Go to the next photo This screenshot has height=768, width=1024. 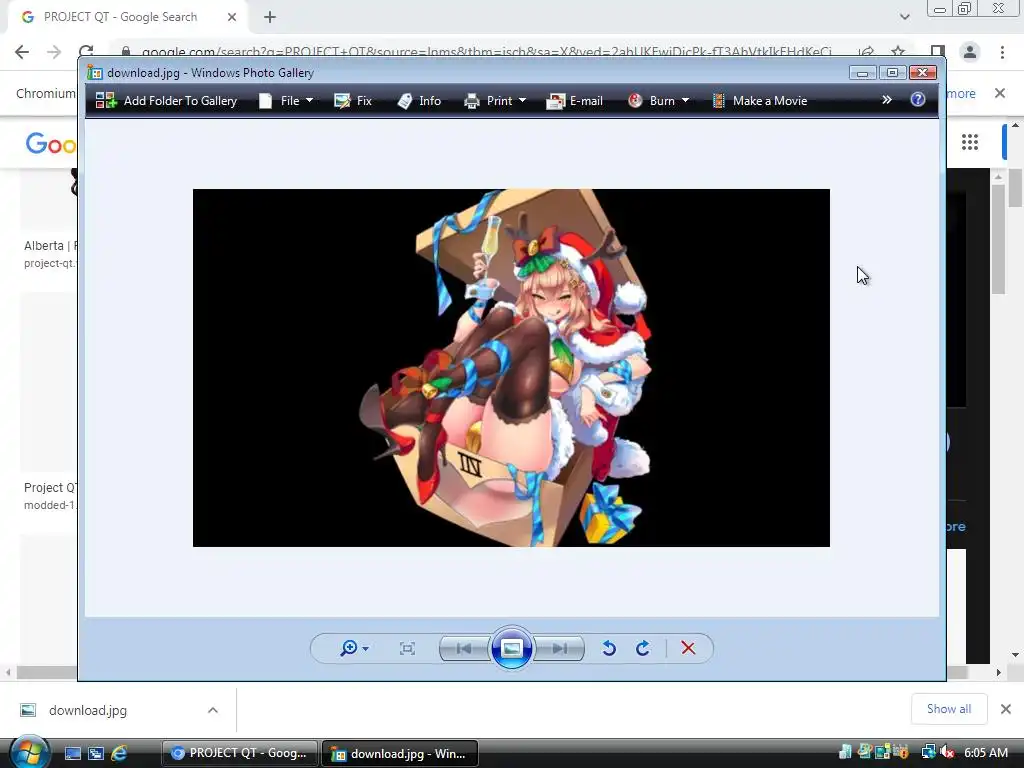559,648
